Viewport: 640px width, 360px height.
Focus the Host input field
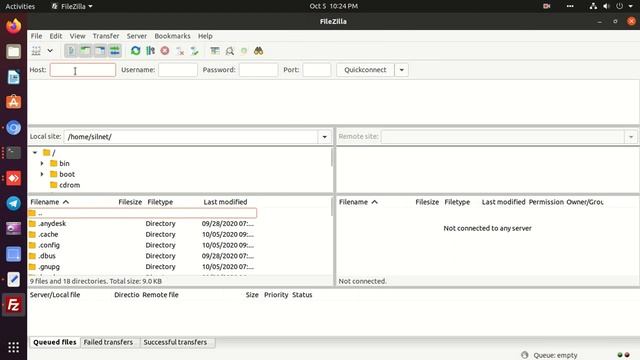pos(83,70)
